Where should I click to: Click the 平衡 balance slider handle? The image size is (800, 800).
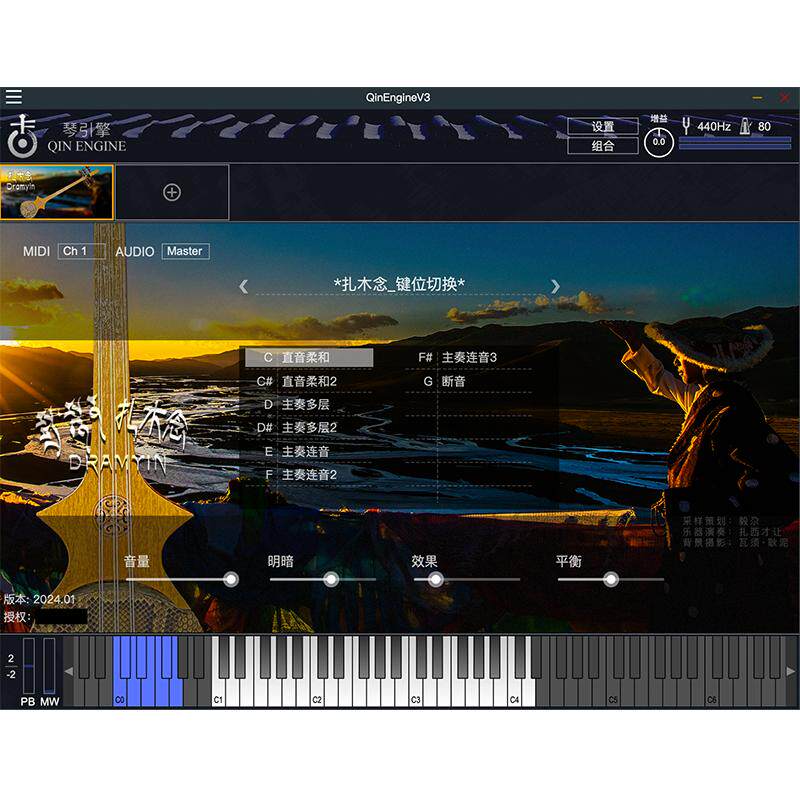click(611, 579)
